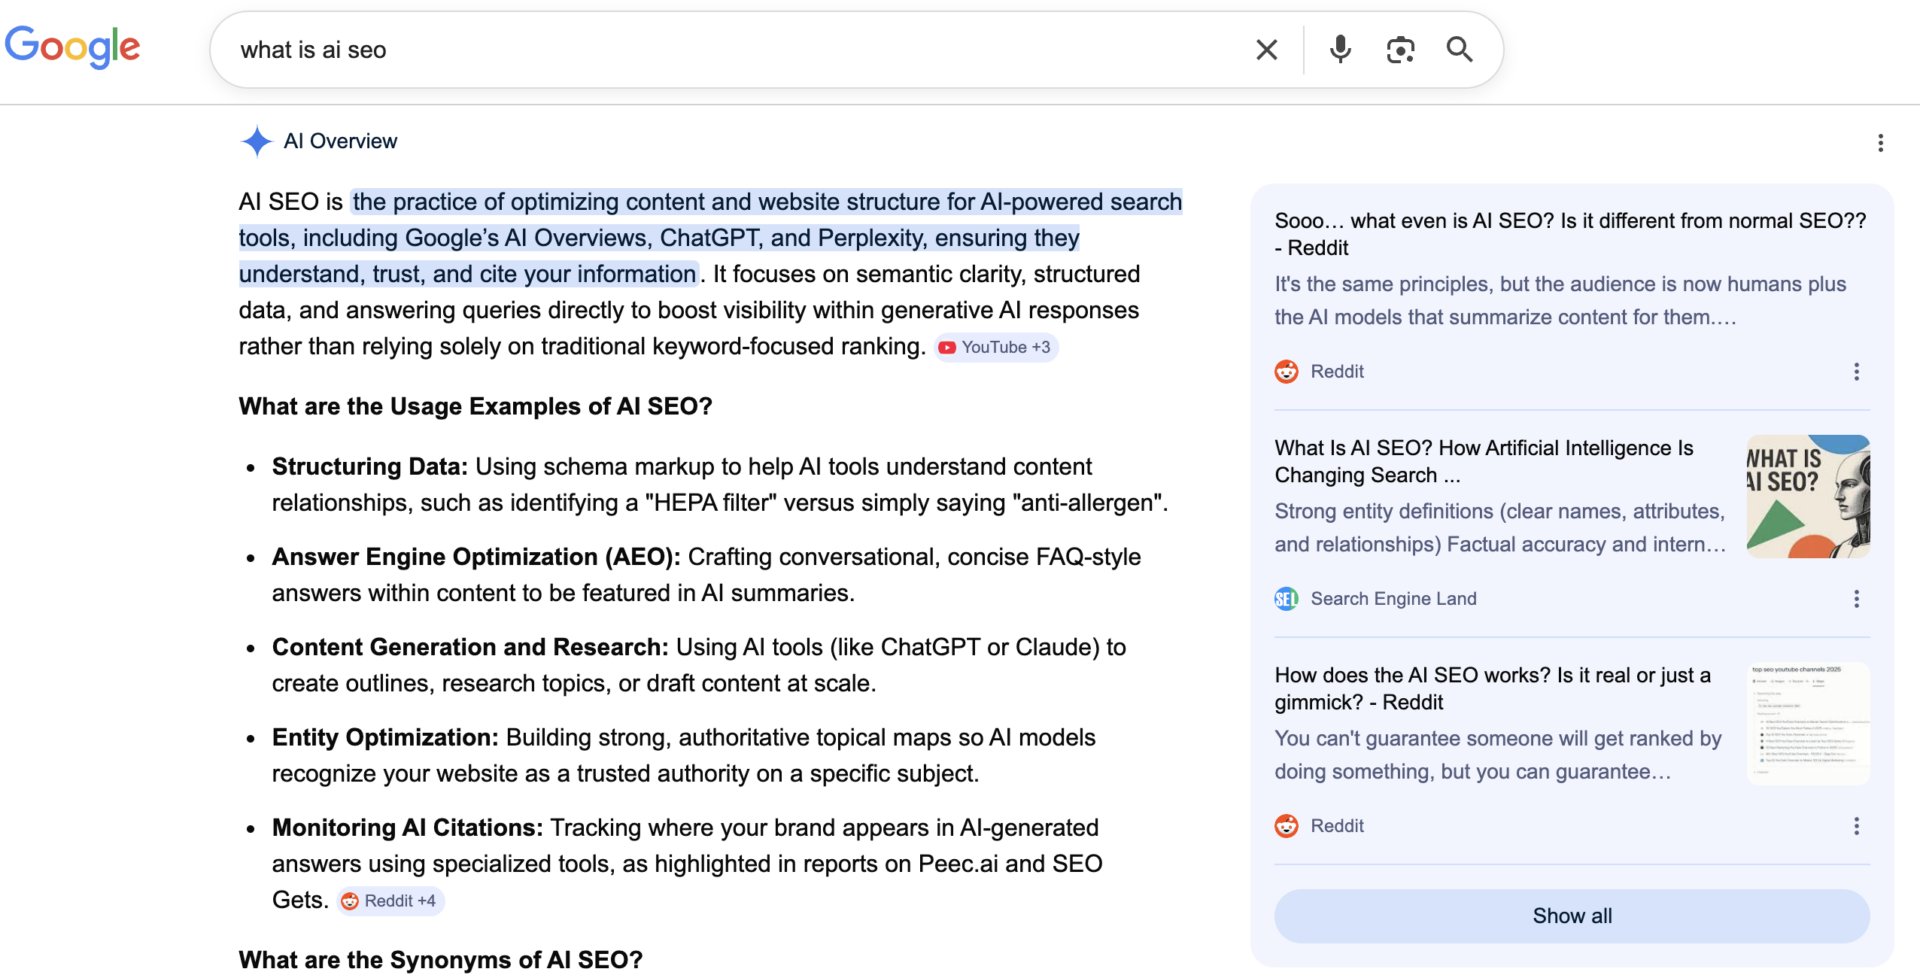
Task: Open 'Sooo... what even is AI SEO?' link
Action: [1570, 234]
